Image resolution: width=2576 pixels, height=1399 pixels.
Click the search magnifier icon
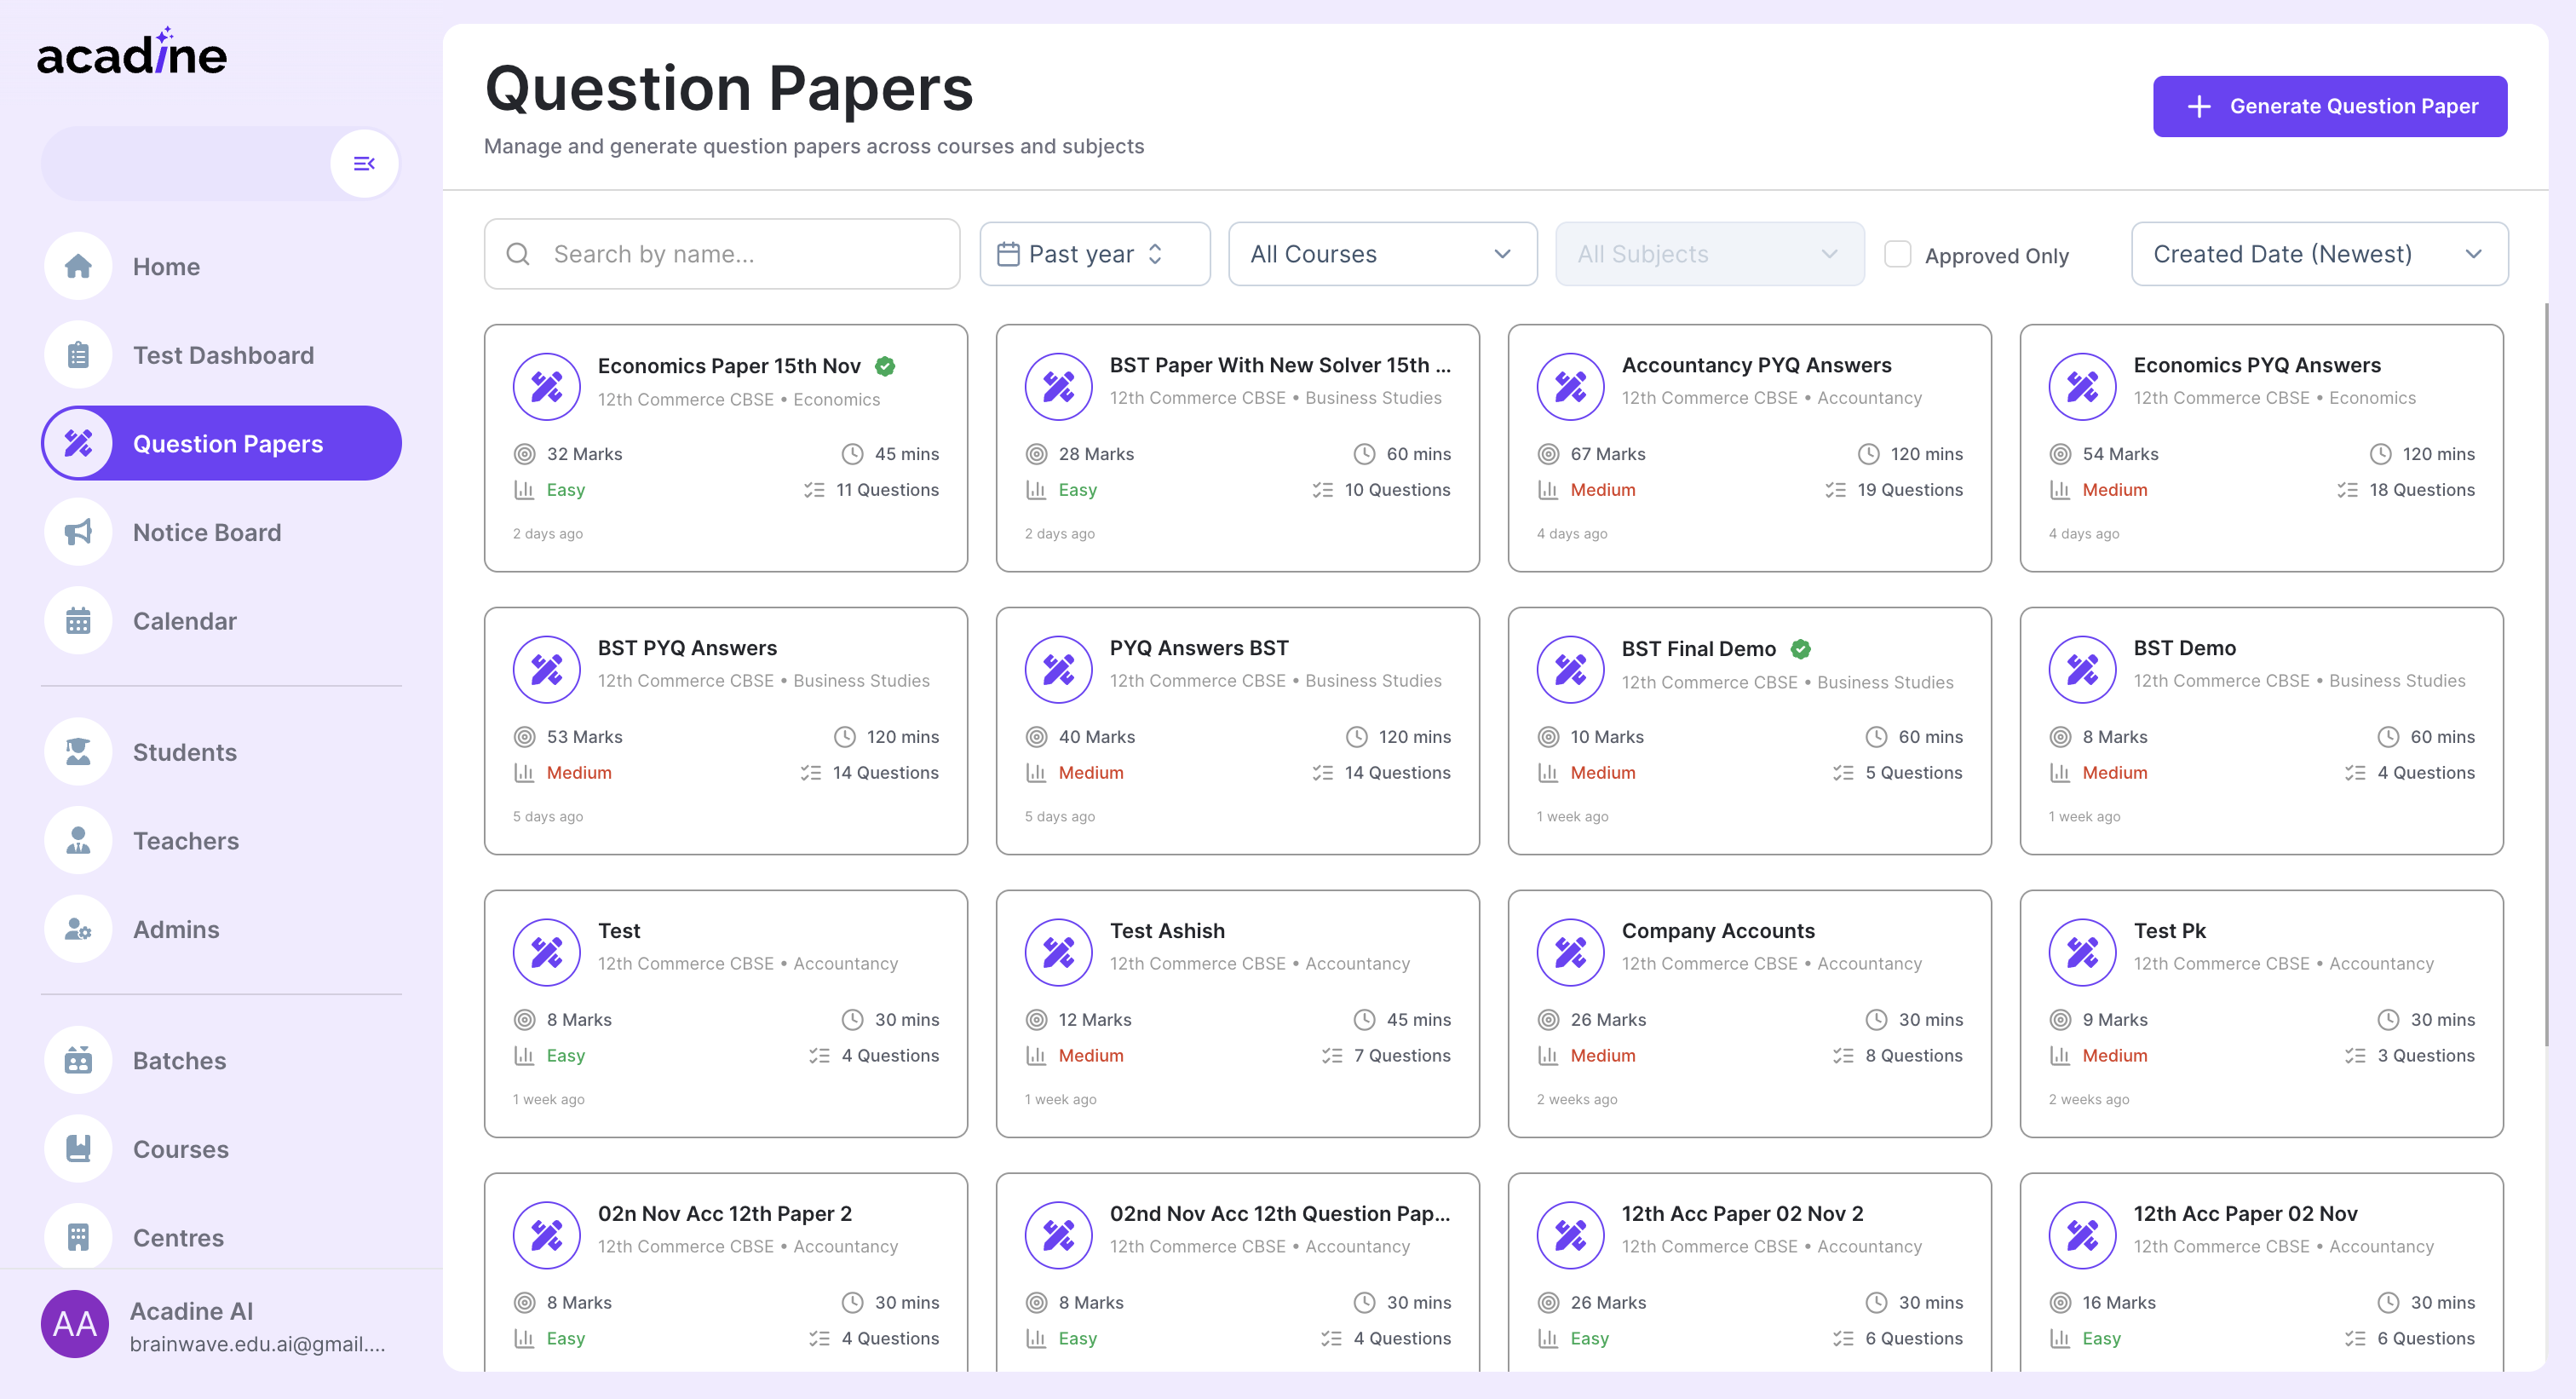tap(518, 253)
